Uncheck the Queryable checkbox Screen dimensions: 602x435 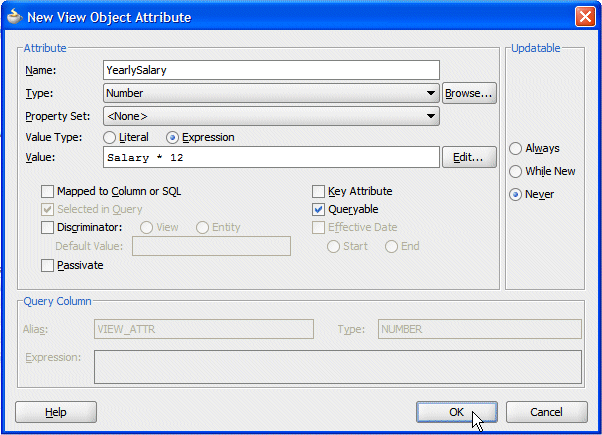[318, 209]
